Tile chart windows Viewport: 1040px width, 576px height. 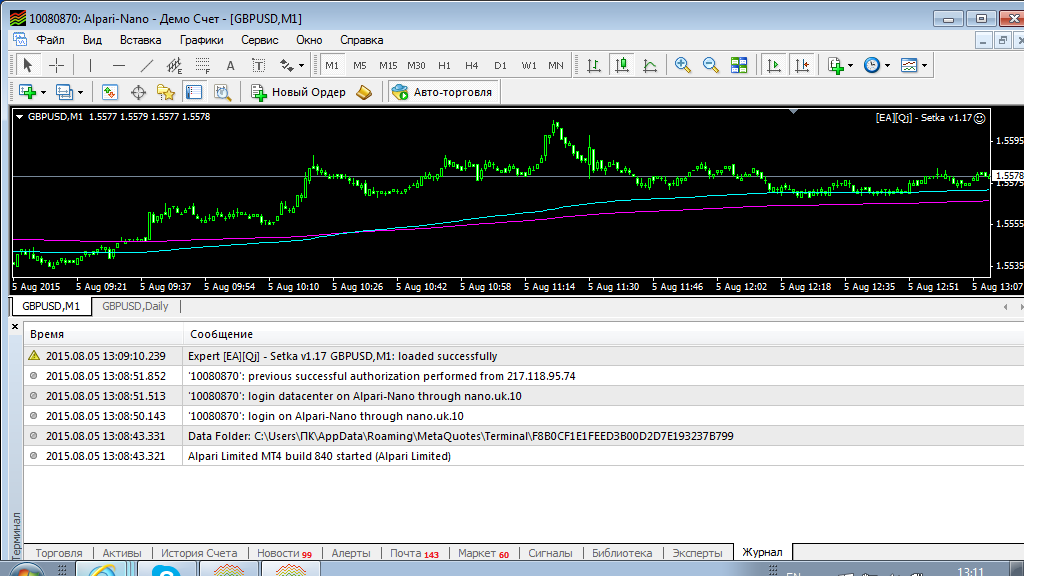[x=739, y=65]
